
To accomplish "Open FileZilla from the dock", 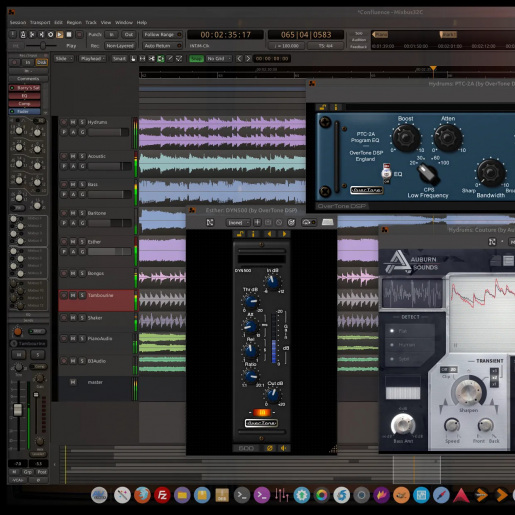I will (x=162, y=495).
